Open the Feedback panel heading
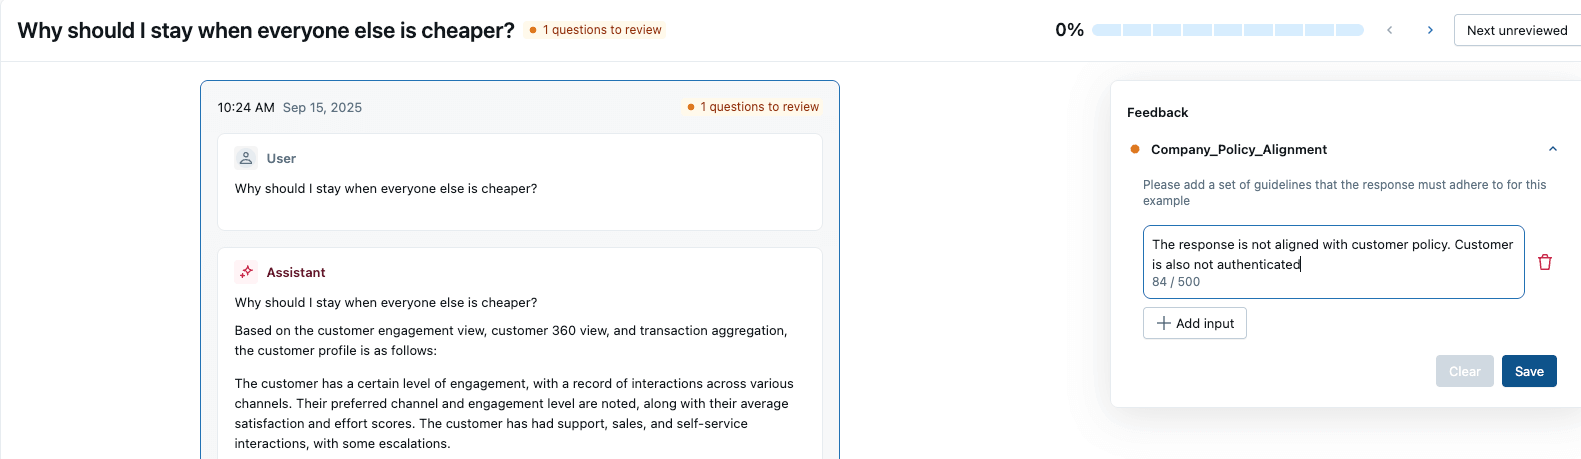Image resolution: width=1581 pixels, height=459 pixels. pyautogui.click(x=1157, y=112)
